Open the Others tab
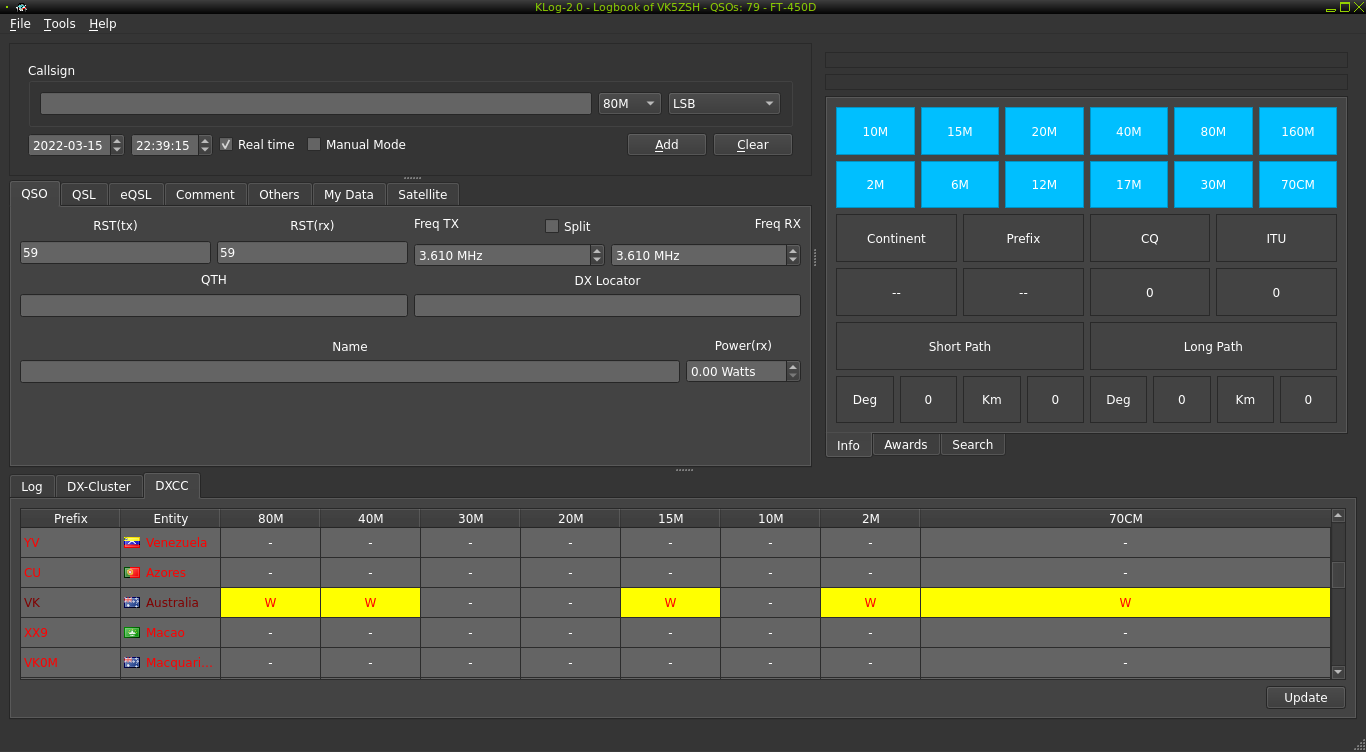This screenshot has width=1366, height=752. (279, 194)
